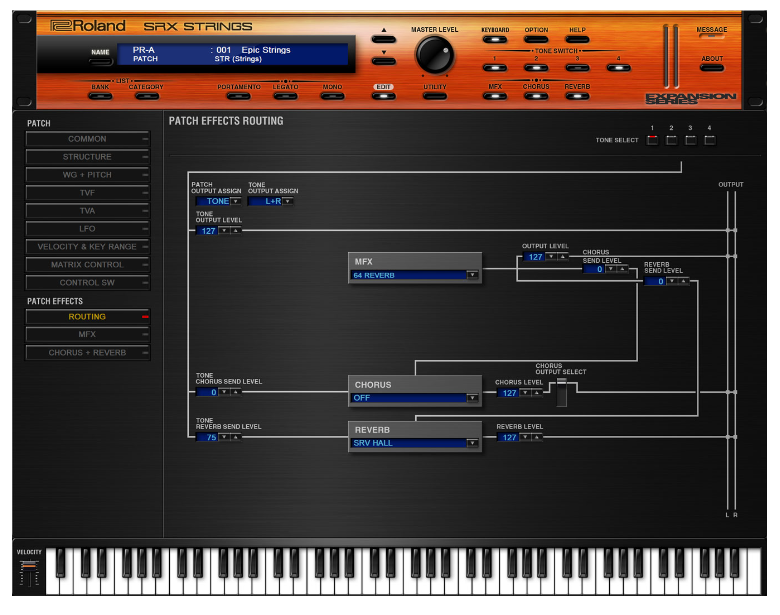Open the OPTION menu button
This screenshot has width=780, height=615.
pos(536,39)
